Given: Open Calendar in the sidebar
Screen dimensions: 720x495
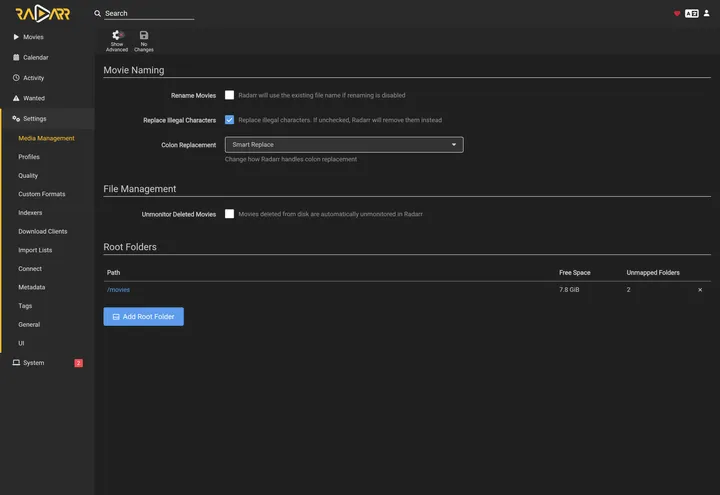Looking at the screenshot, I should coord(47,57).
